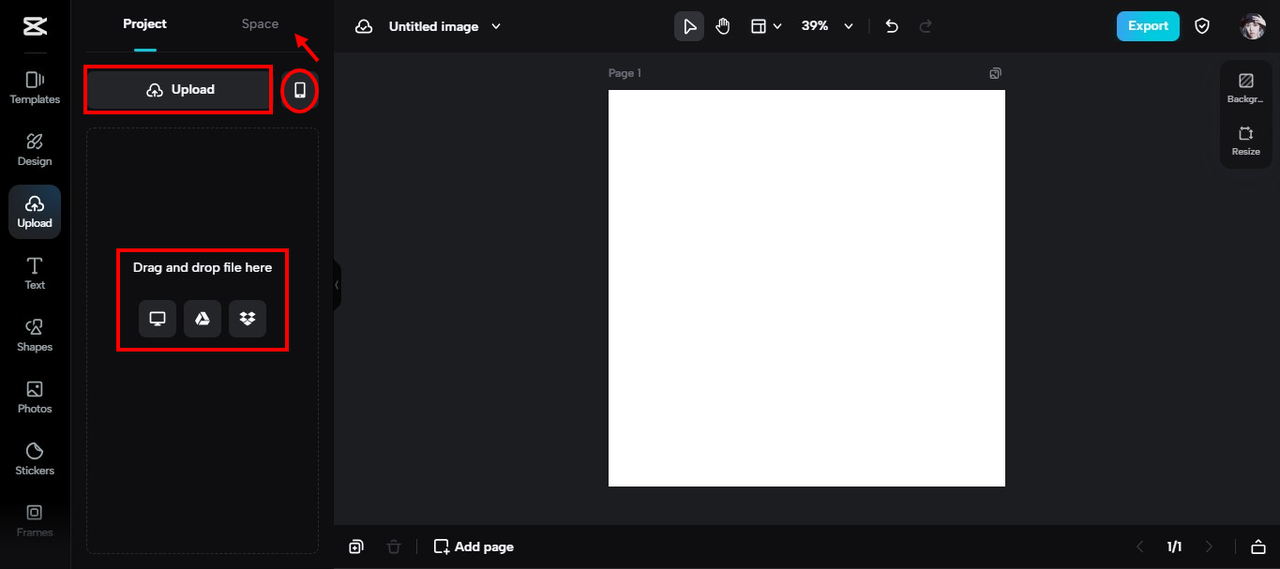The image size is (1280, 569).
Task: Click the Export button
Action: (x=1148, y=26)
